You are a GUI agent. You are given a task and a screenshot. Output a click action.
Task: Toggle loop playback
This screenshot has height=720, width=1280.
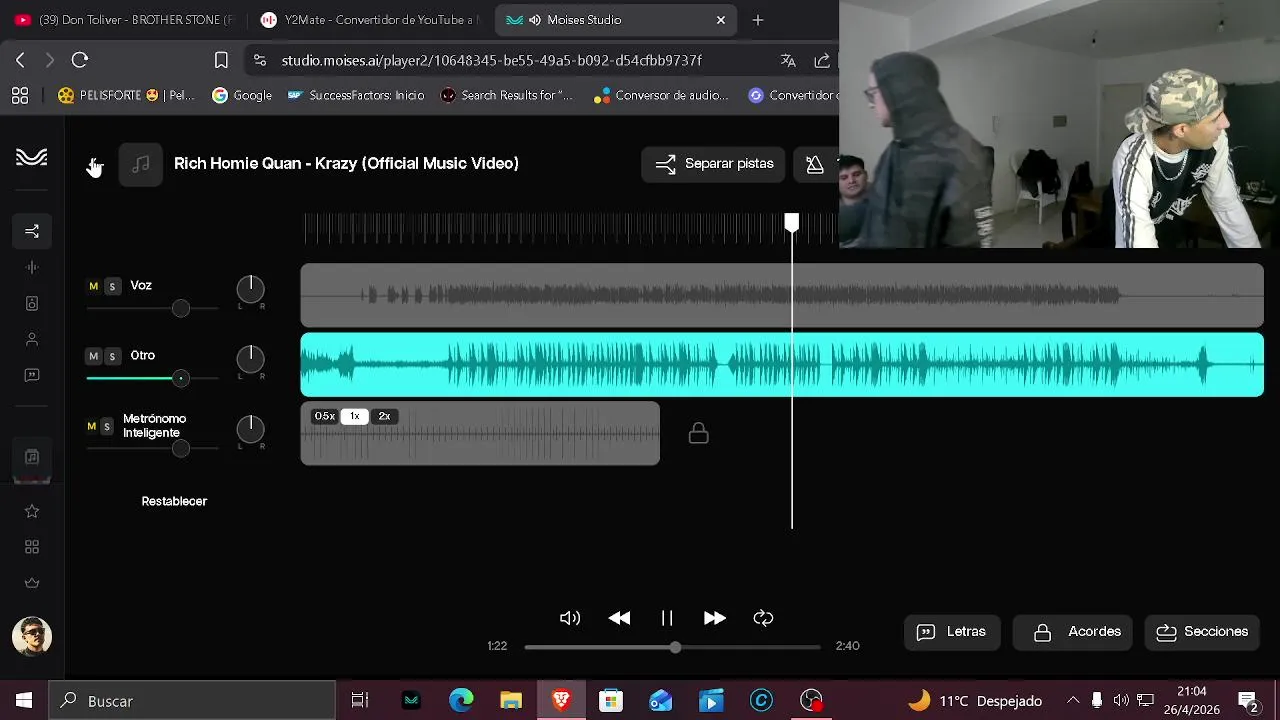763,618
